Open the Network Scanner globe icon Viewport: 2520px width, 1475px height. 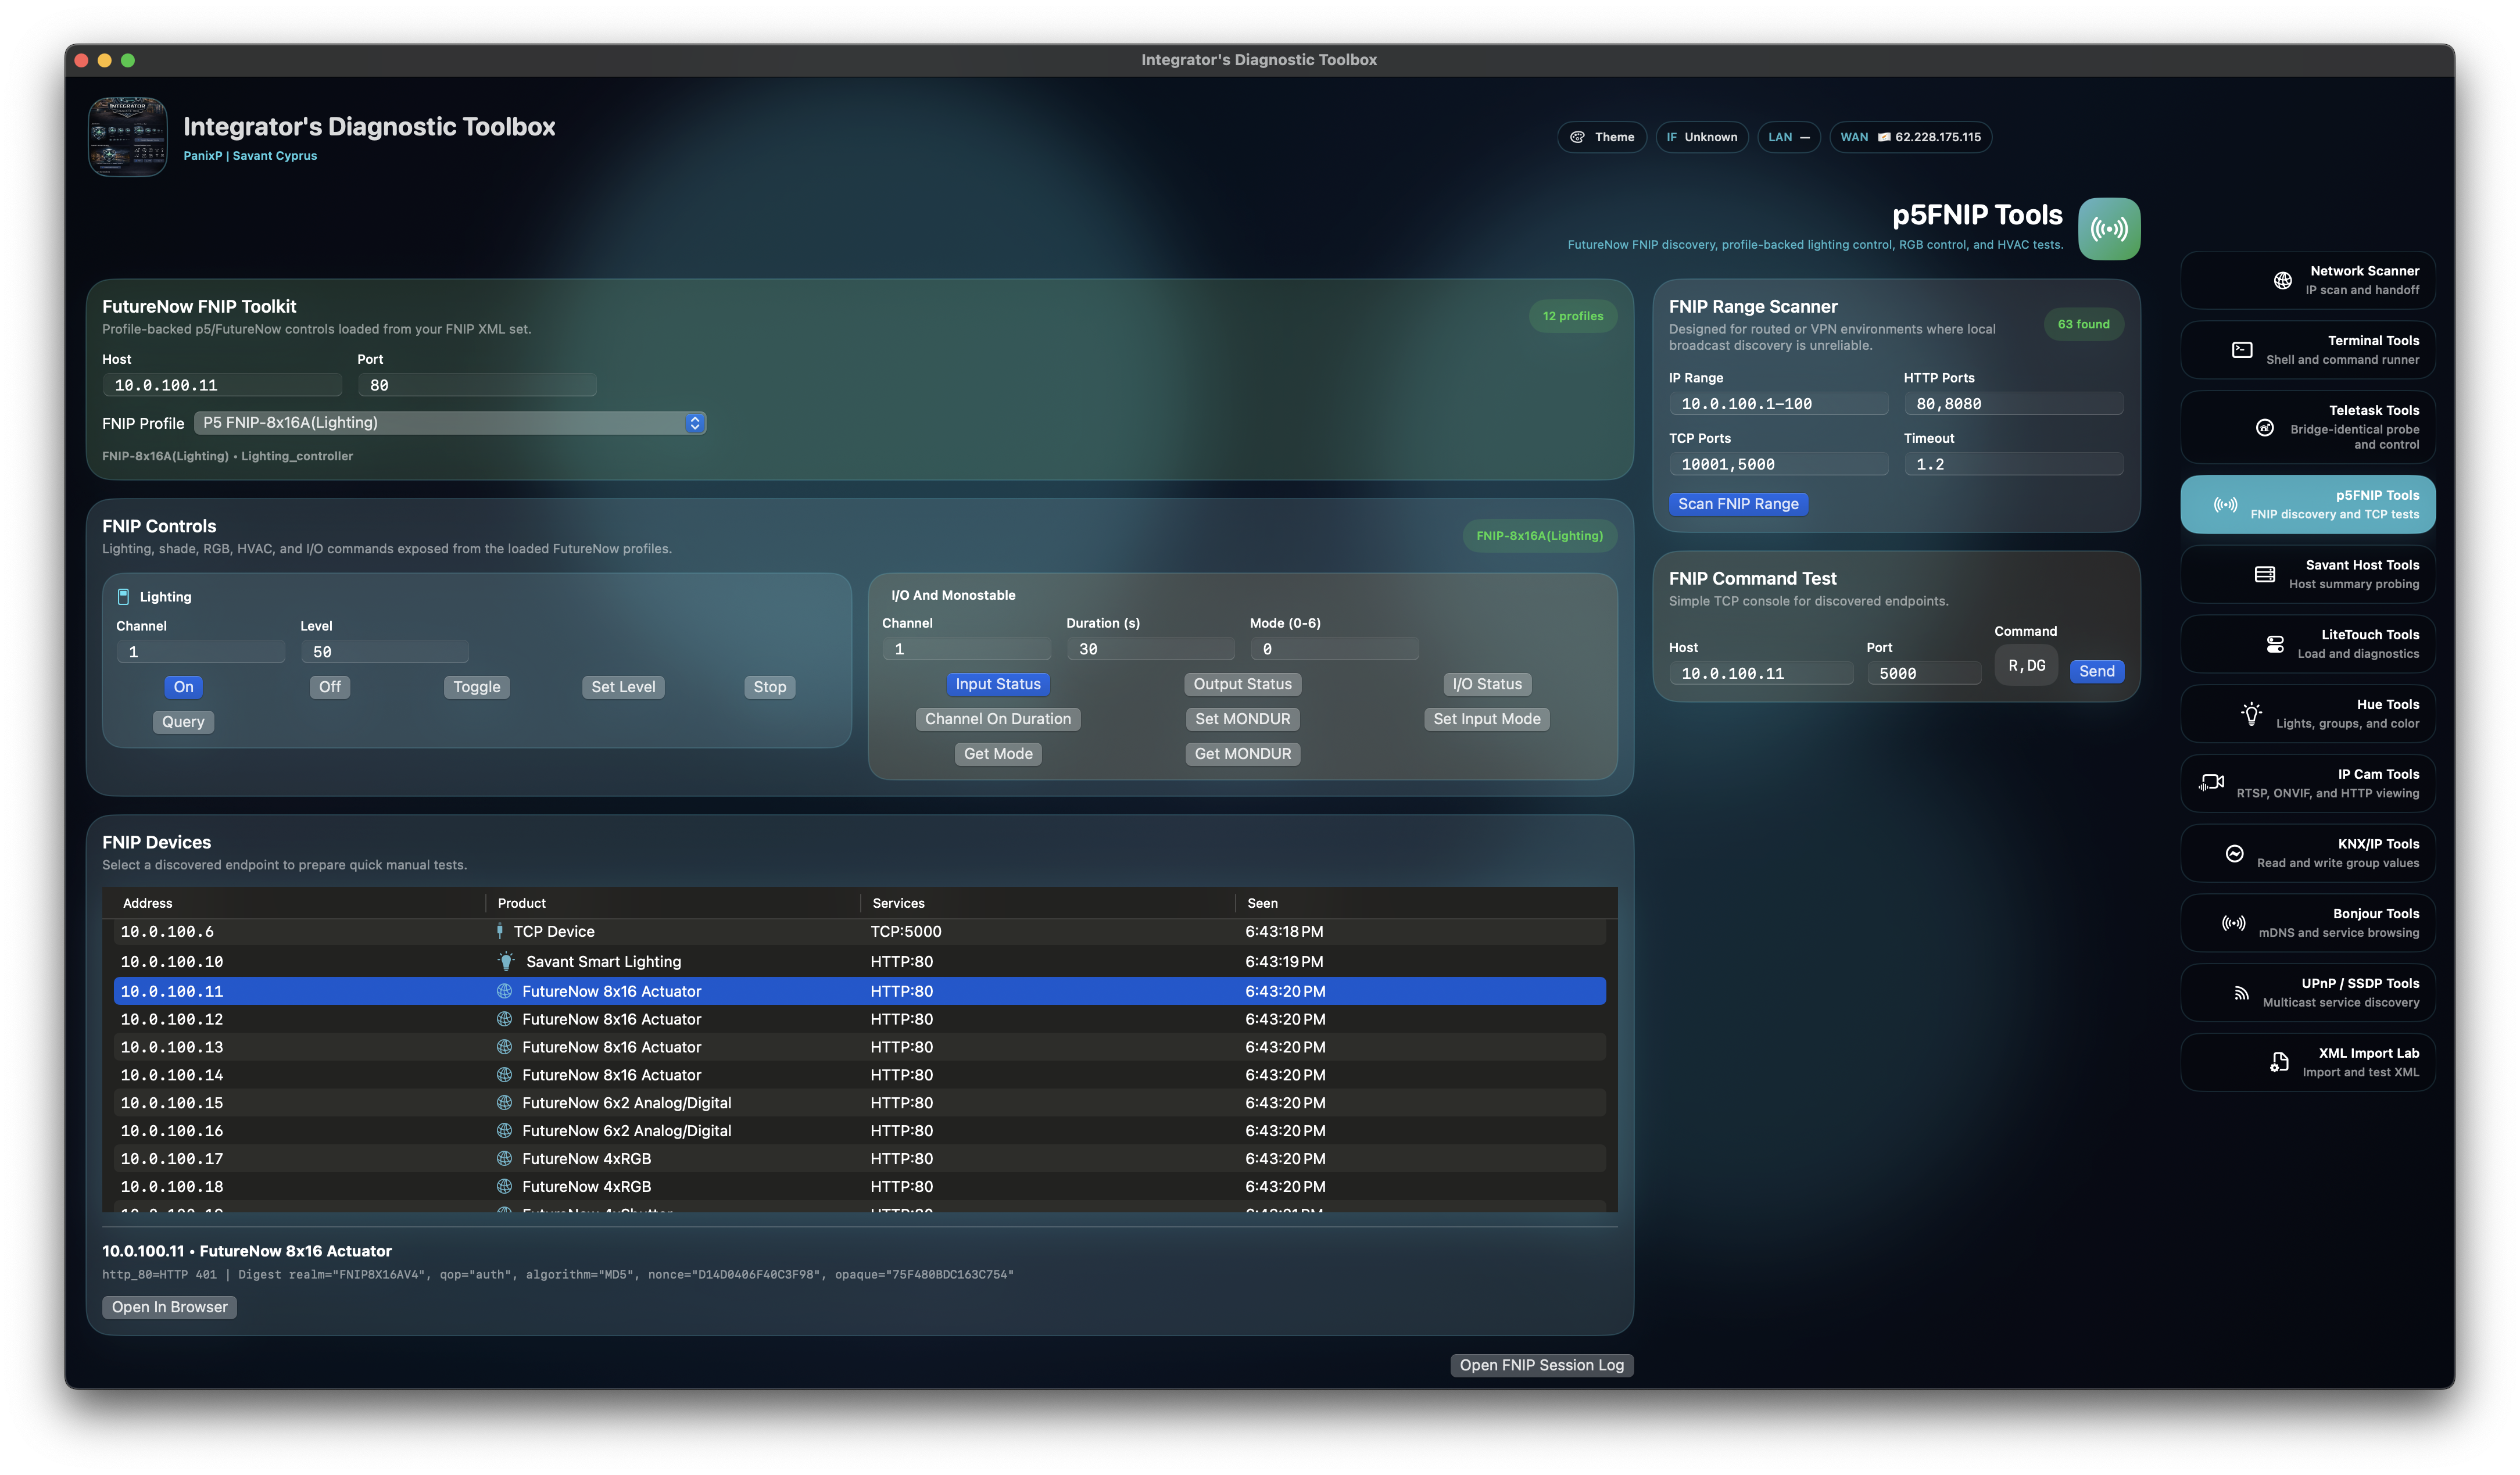click(2282, 280)
